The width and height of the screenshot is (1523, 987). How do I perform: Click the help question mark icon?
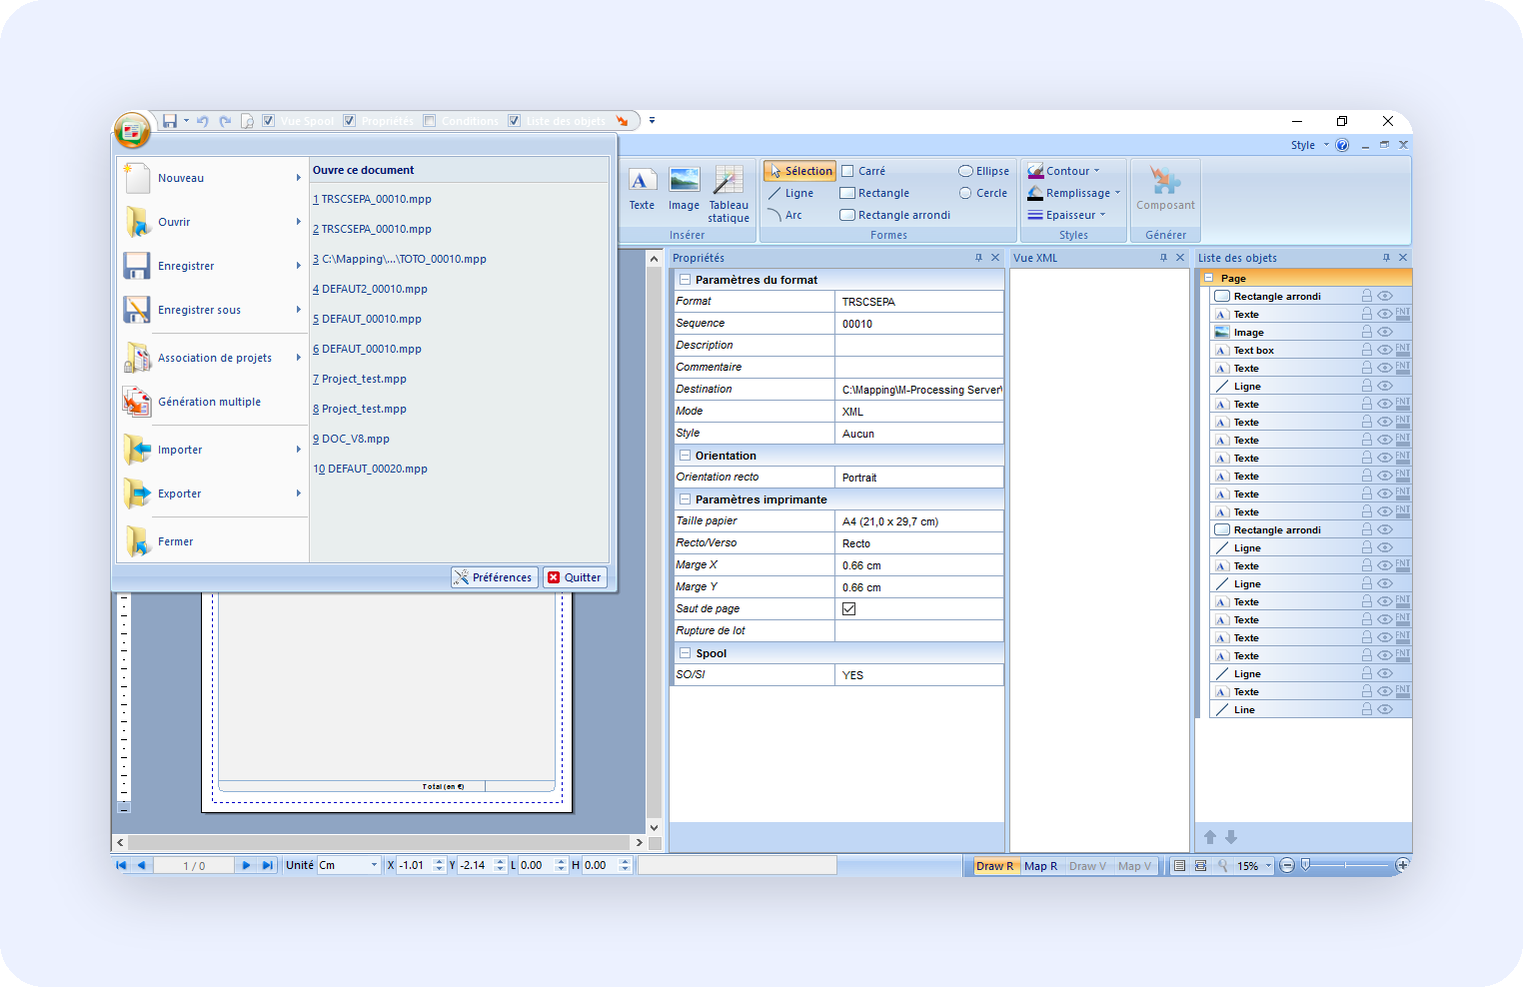point(1342,145)
